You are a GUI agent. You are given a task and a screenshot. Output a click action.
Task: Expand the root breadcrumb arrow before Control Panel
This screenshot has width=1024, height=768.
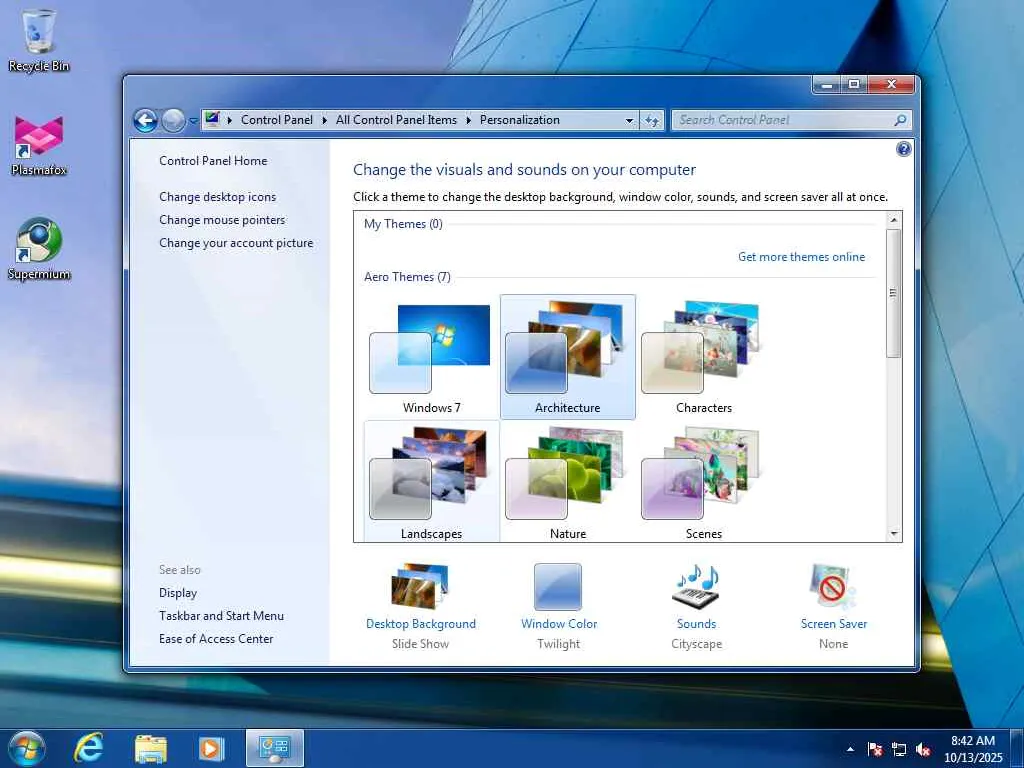[x=229, y=120]
